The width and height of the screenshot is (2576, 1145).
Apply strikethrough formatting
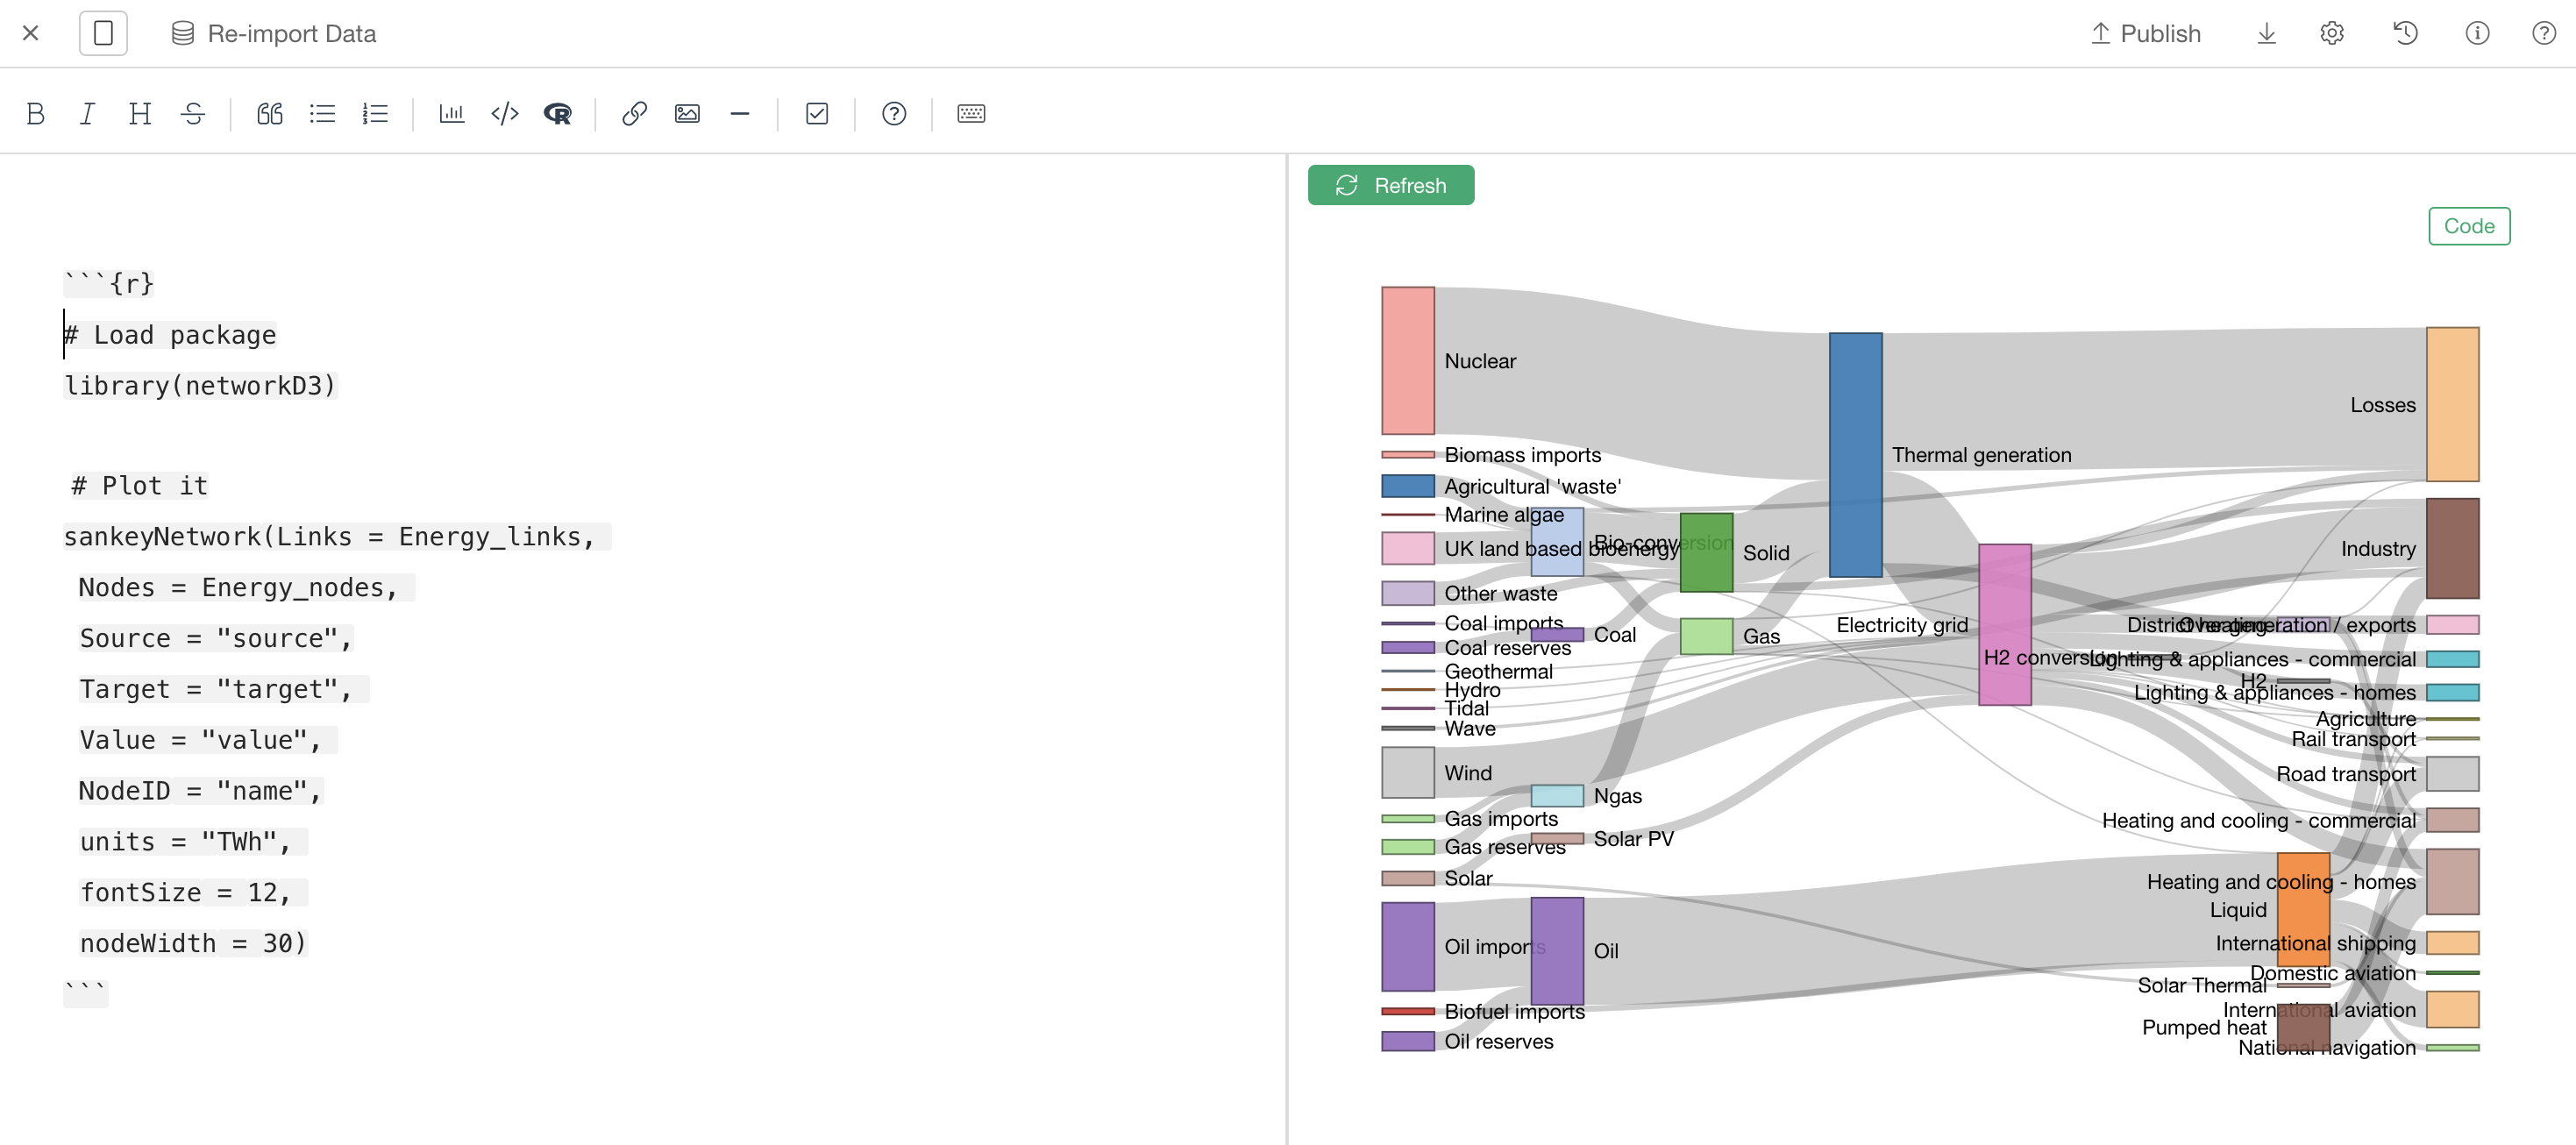coord(193,113)
